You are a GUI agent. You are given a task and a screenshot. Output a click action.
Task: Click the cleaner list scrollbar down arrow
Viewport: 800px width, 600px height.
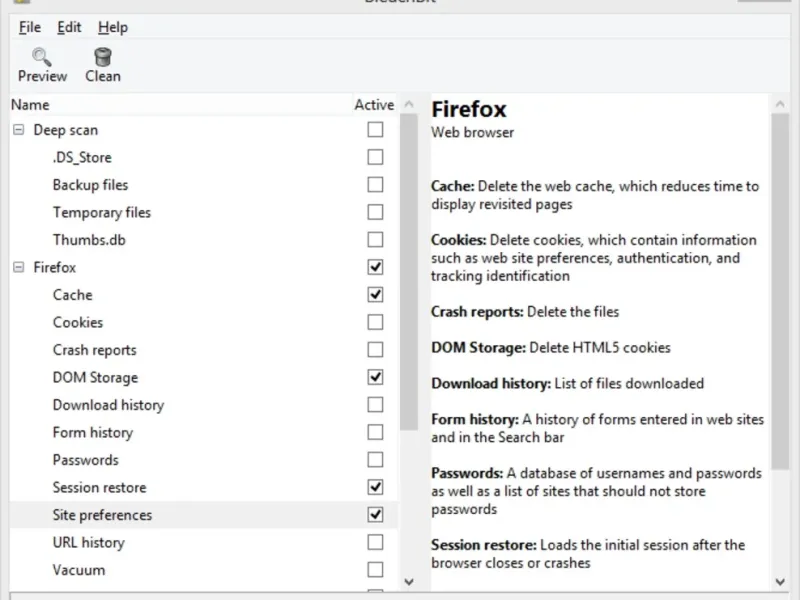409,582
